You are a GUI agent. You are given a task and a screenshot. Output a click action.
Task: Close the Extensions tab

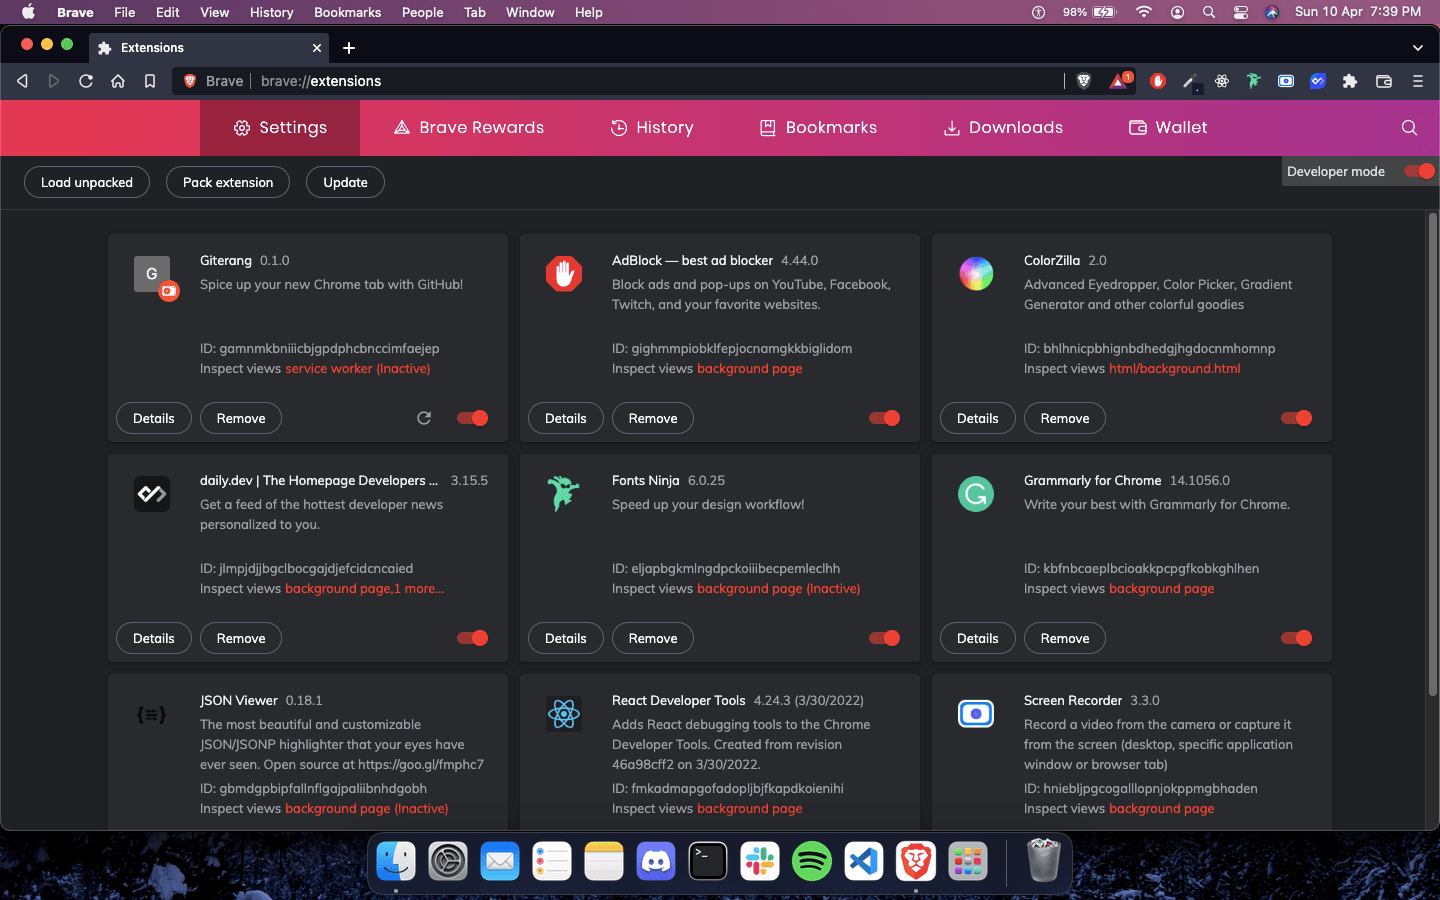coord(317,48)
